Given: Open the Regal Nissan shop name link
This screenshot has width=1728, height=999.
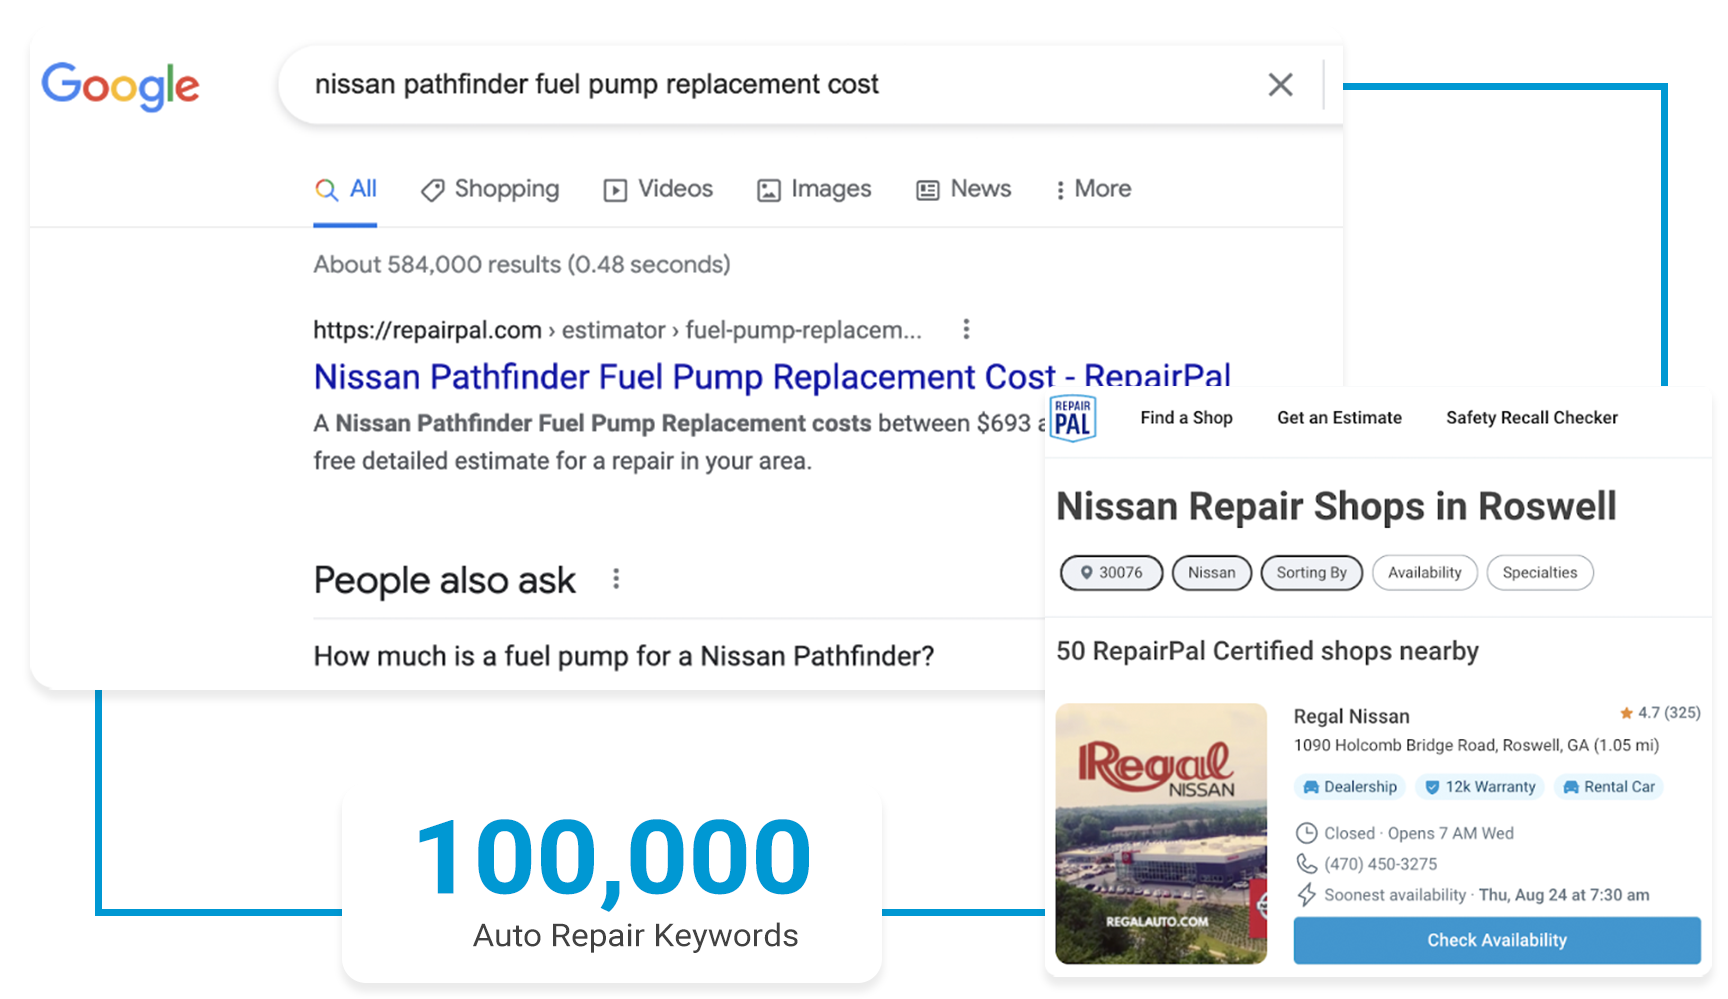Looking at the screenshot, I should pos(1351,716).
